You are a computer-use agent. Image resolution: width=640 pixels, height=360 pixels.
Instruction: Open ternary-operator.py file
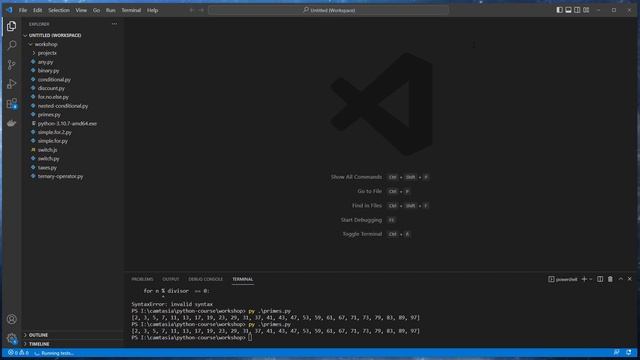(60, 176)
